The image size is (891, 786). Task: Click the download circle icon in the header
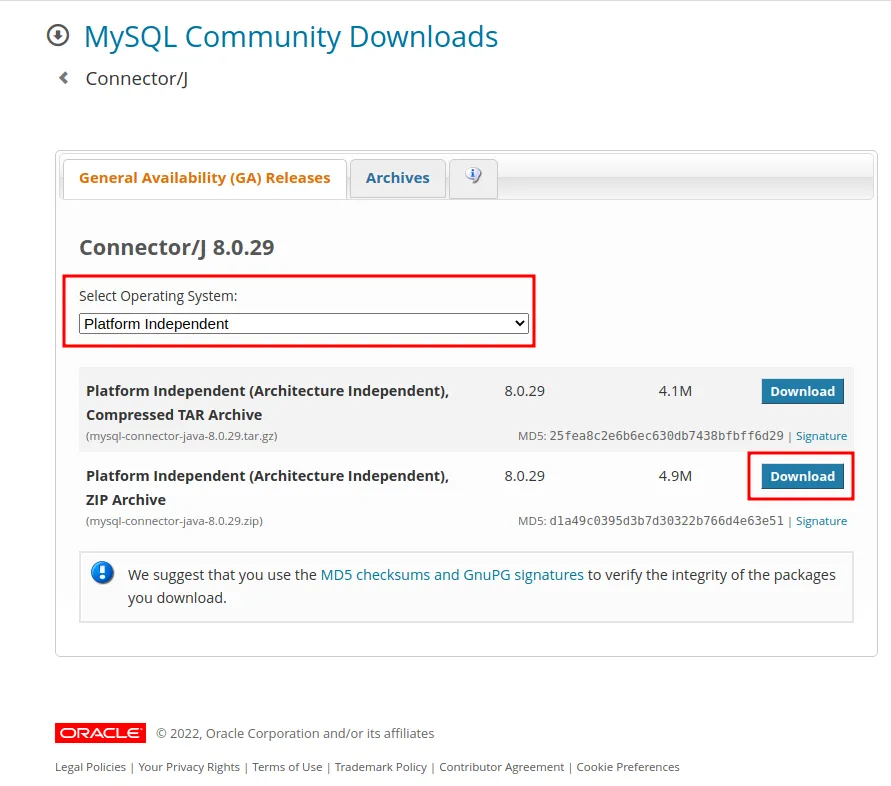coord(58,35)
